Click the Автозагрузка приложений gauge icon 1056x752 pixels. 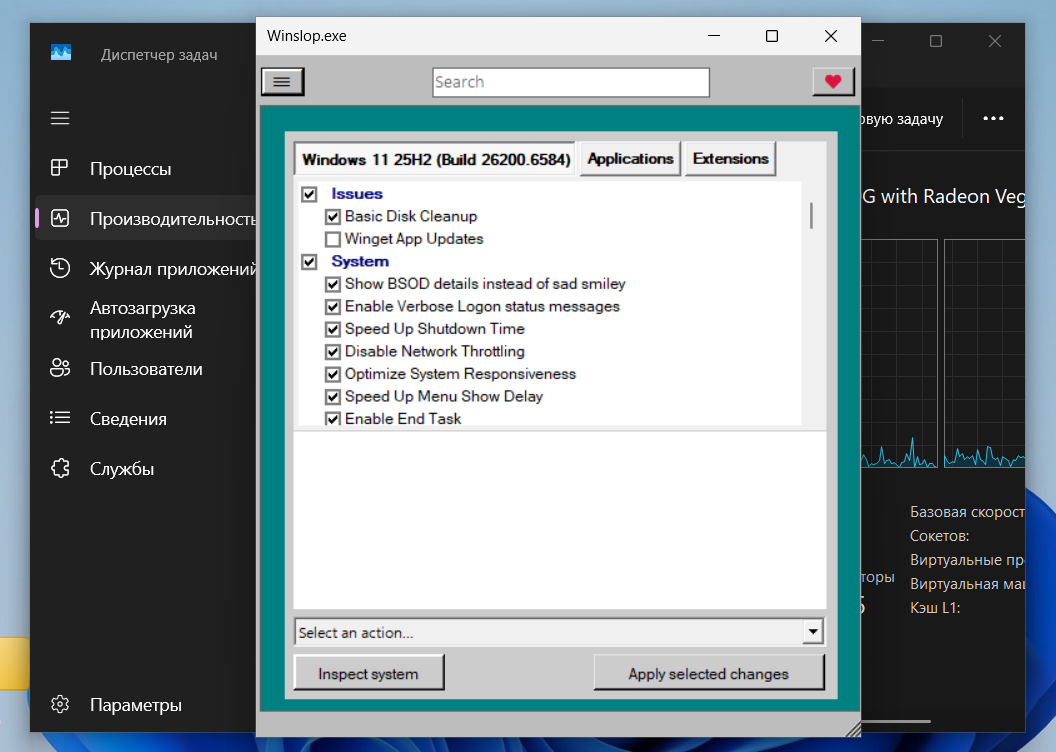pos(60,317)
